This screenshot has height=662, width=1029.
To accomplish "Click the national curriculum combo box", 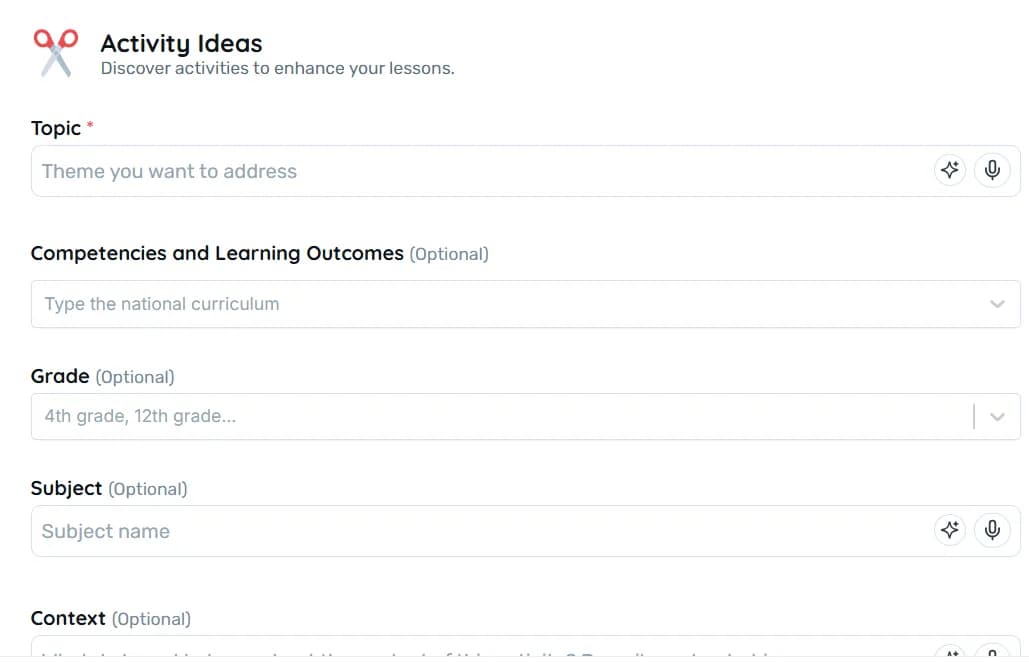I will (500, 304).
